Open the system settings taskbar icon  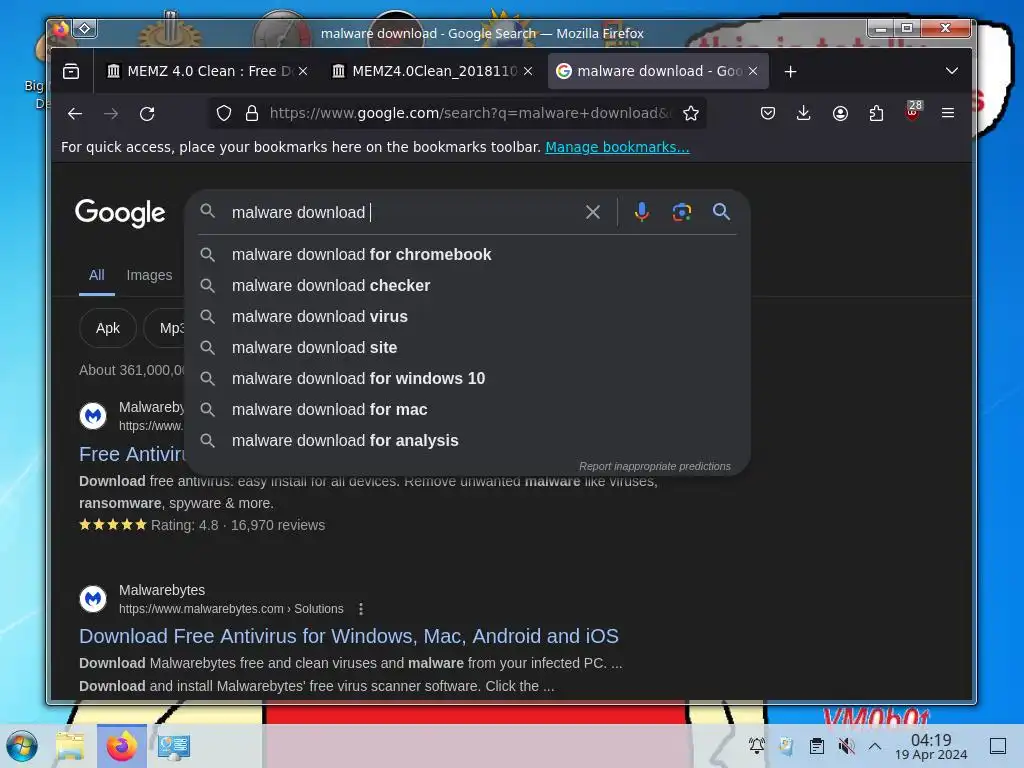click(174, 746)
